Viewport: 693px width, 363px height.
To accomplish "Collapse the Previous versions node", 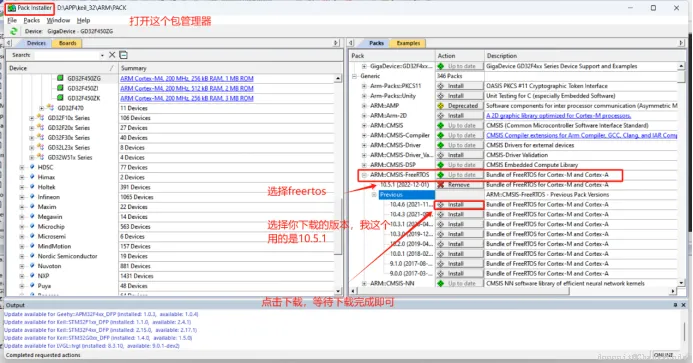I will [x=374, y=195].
